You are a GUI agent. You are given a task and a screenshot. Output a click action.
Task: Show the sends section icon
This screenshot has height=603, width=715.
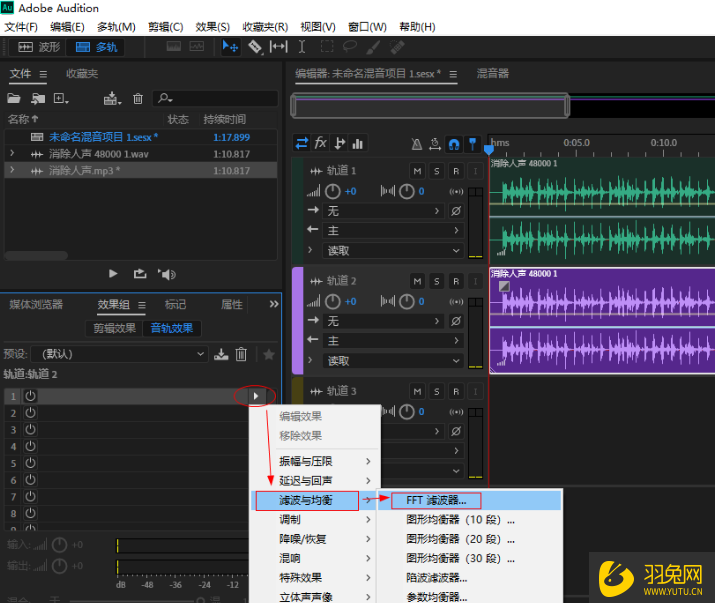(x=339, y=144)
